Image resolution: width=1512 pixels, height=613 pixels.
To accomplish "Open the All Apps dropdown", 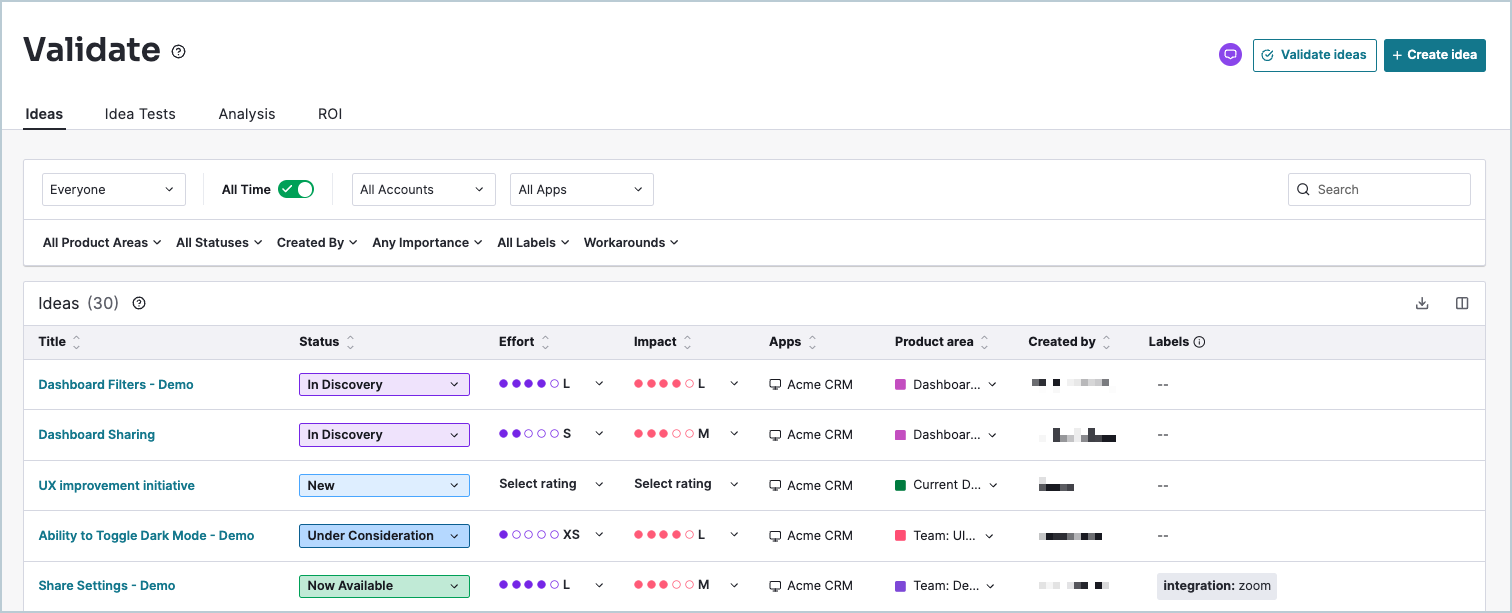I will click(x=582, y=190).
